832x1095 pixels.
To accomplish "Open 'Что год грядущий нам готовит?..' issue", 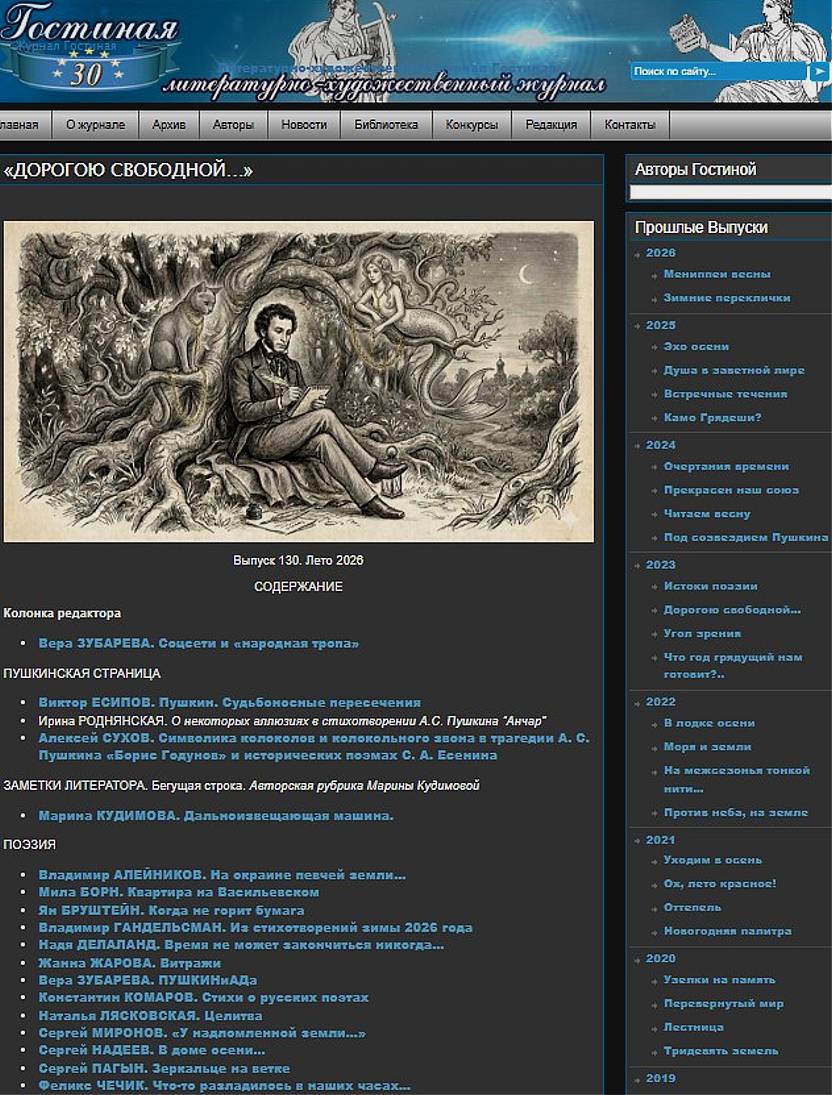I will click(733, 666).
